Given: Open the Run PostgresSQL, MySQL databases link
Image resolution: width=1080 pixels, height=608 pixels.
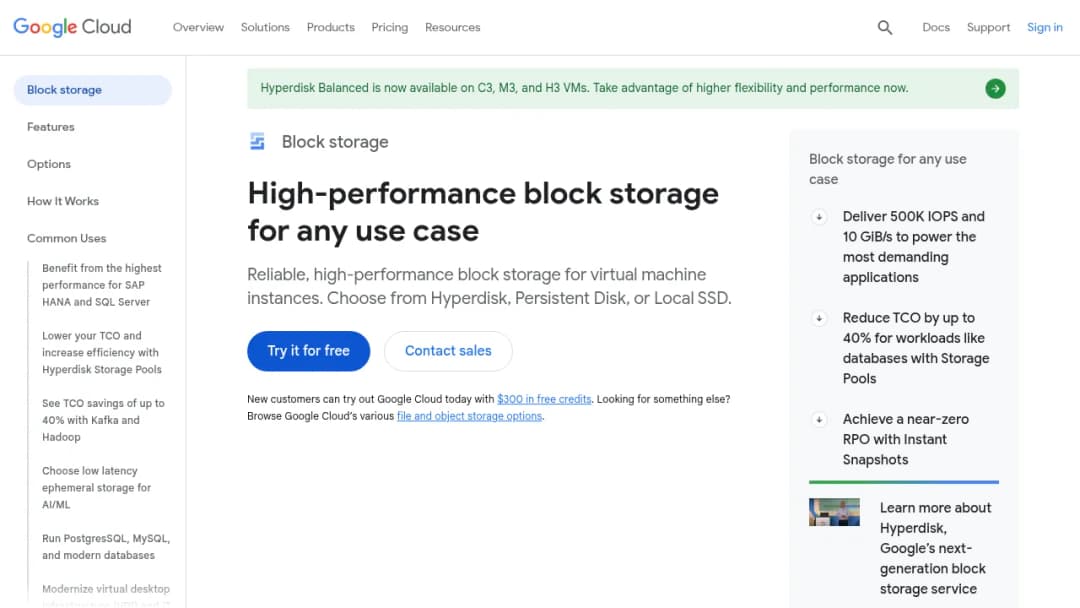Looking at the screenshot, I should tap(106, 547).
